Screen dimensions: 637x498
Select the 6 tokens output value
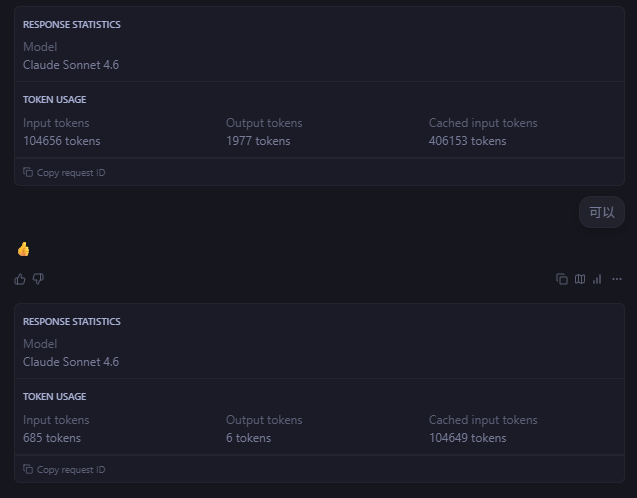246,438
